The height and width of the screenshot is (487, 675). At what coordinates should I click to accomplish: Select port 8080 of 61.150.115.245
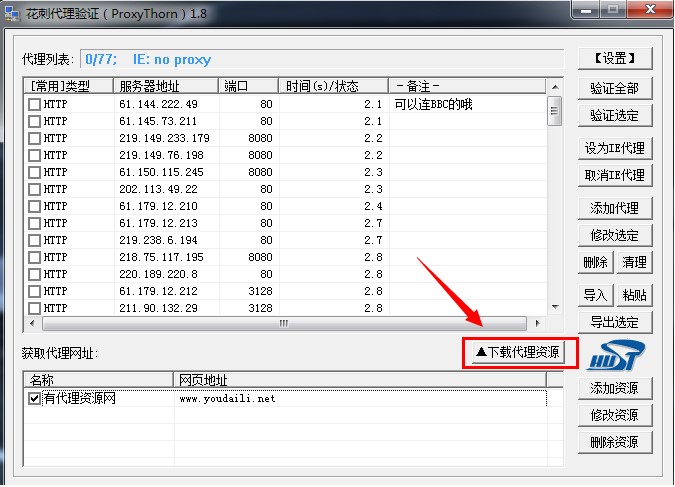pyautogui.click(x=260, y=173)
